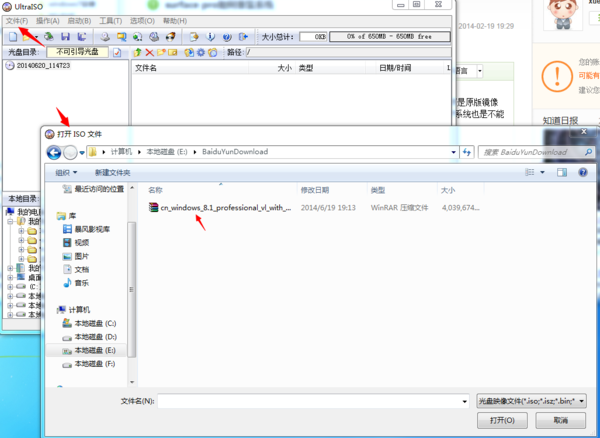This screenshot has width=600, height=438.
Task: Click the 搜索 BaiduYunDownload search box
Action: (x=536, y=152)
